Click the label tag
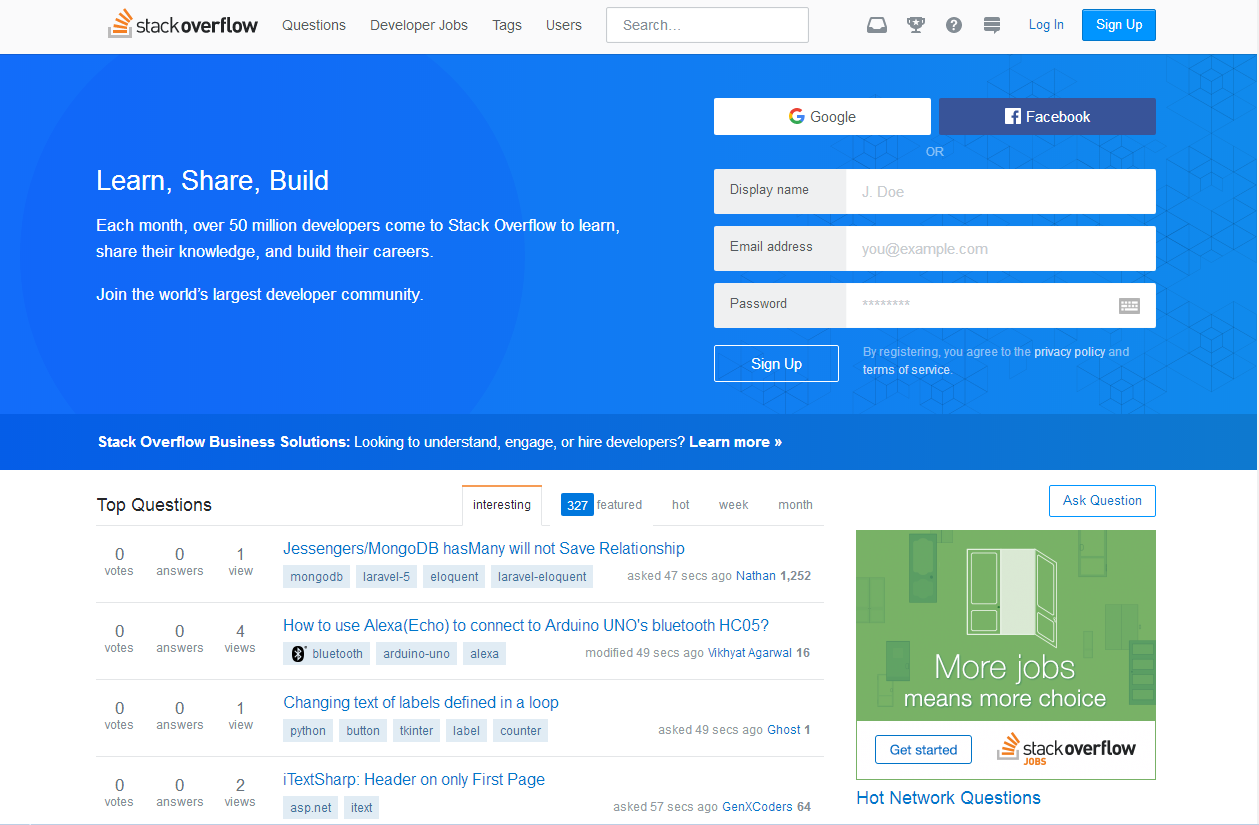Image resolution: width=1259 pixels, height=825 pixels. point(467,731)
